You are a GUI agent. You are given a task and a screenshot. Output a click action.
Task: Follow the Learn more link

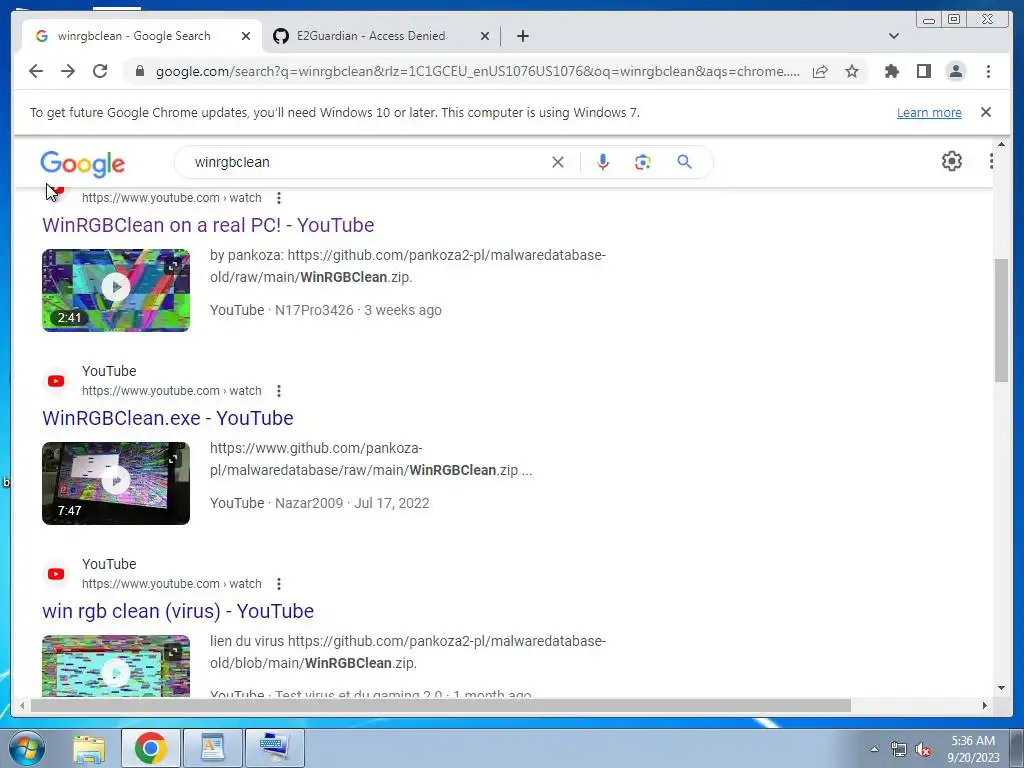(929, 112)
